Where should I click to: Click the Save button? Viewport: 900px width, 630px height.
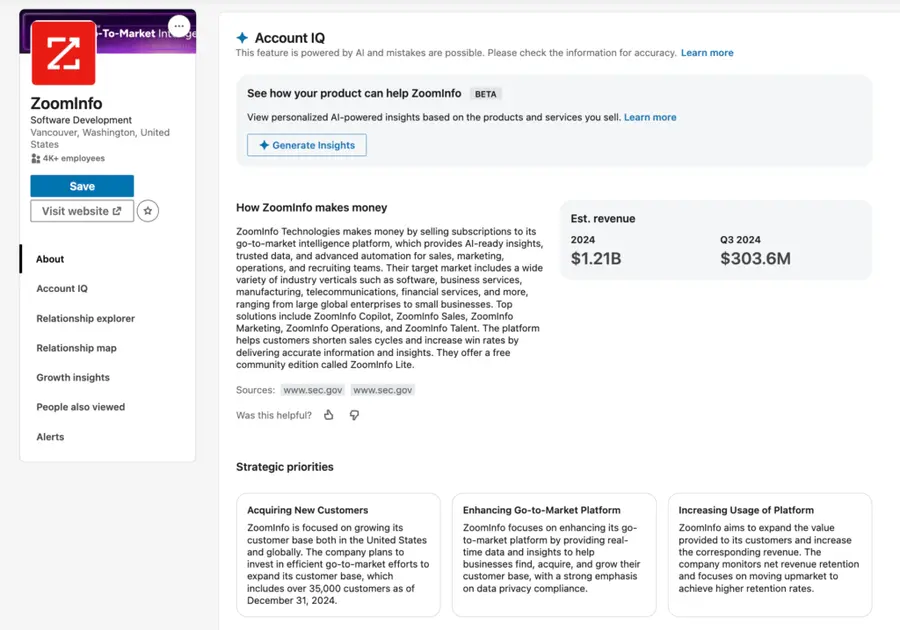[81, 185]
